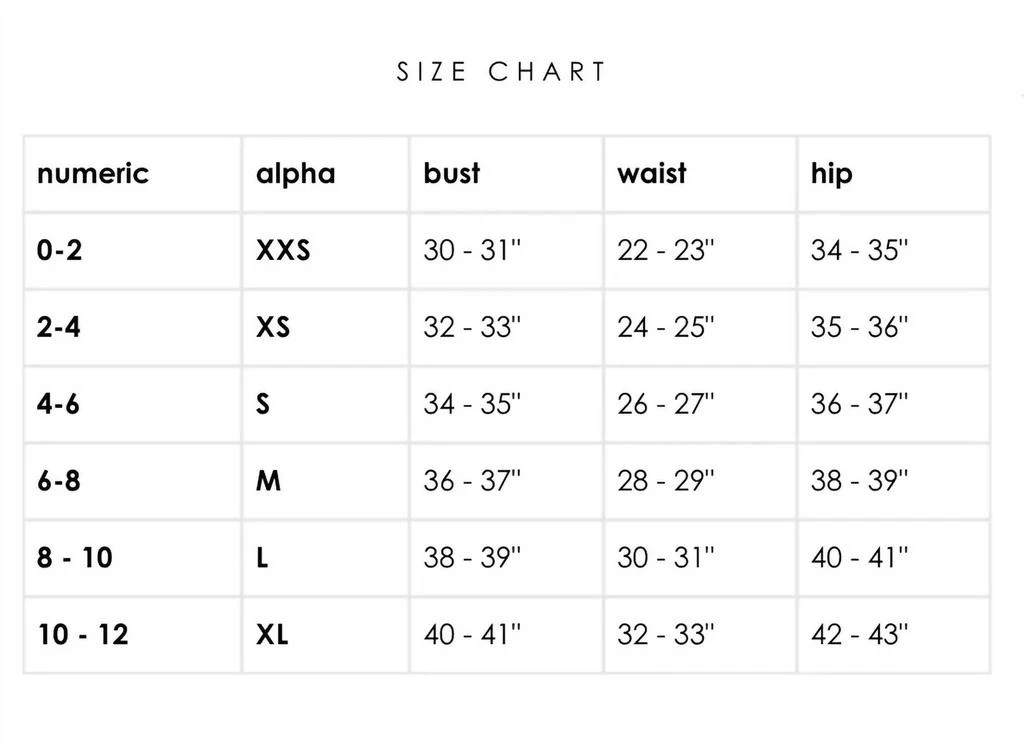Click hip measurement 36 - 37" cell

click(893, 404)
